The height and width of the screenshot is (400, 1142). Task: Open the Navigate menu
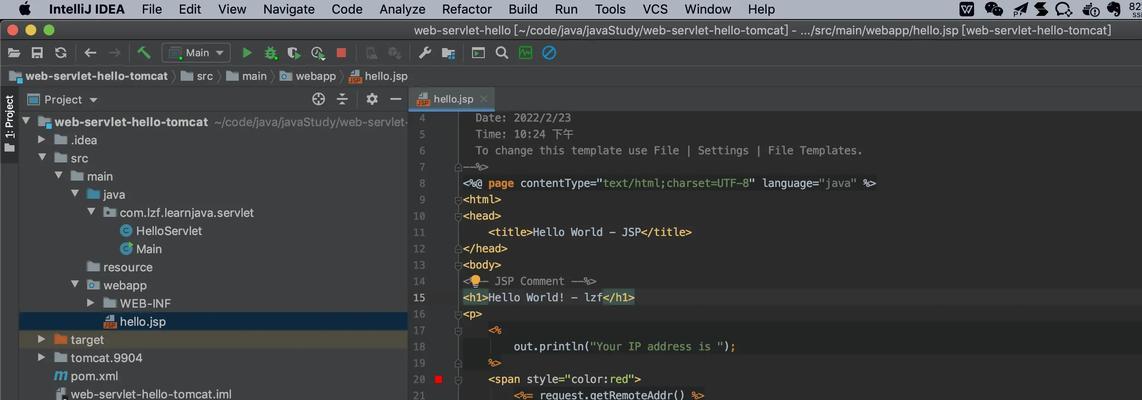coord(288,9)
